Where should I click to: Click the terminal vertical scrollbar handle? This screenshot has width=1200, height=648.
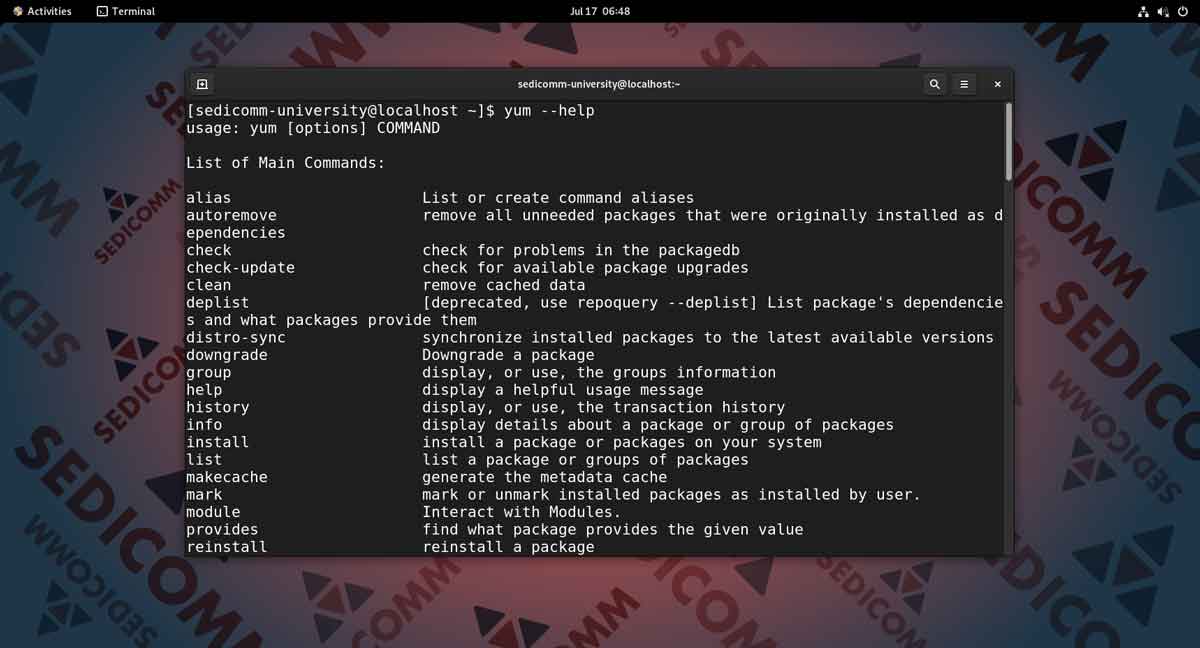click(1008, 141)
